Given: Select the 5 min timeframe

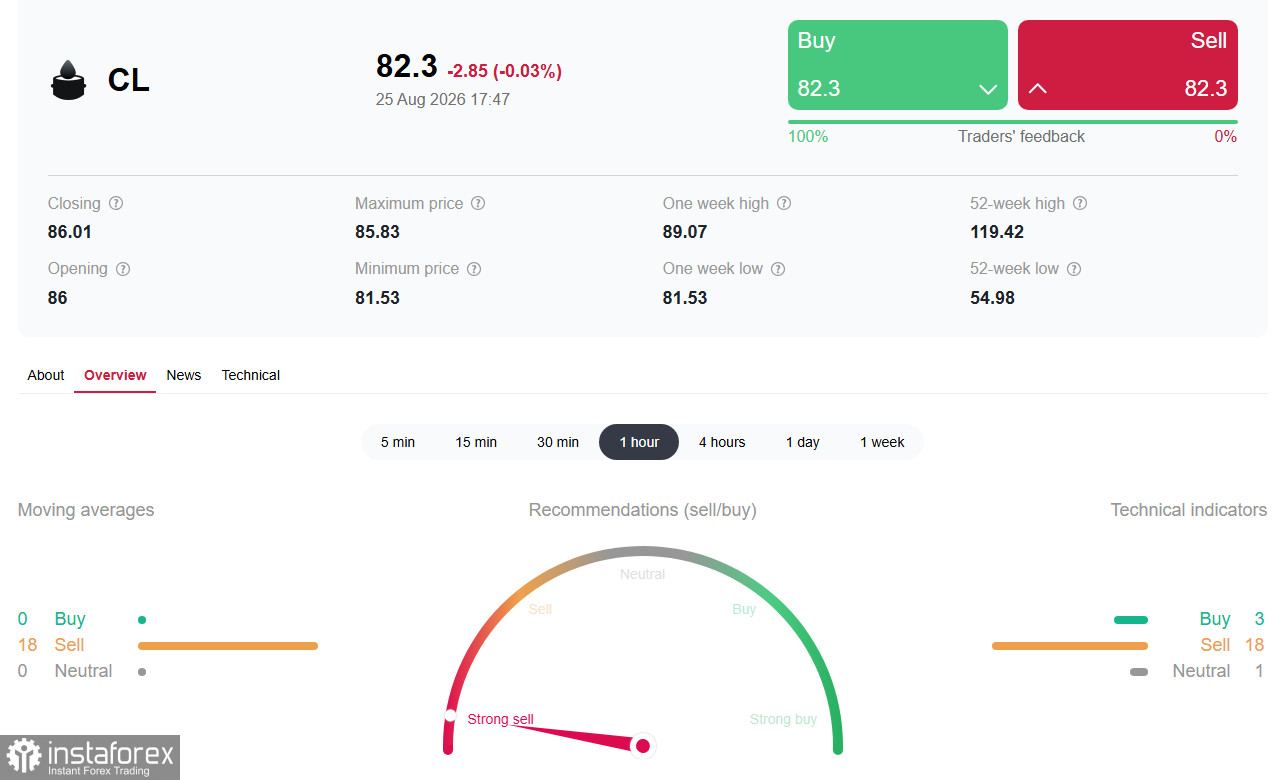Looking at the screenshot, I should click(x=398, y=442).
